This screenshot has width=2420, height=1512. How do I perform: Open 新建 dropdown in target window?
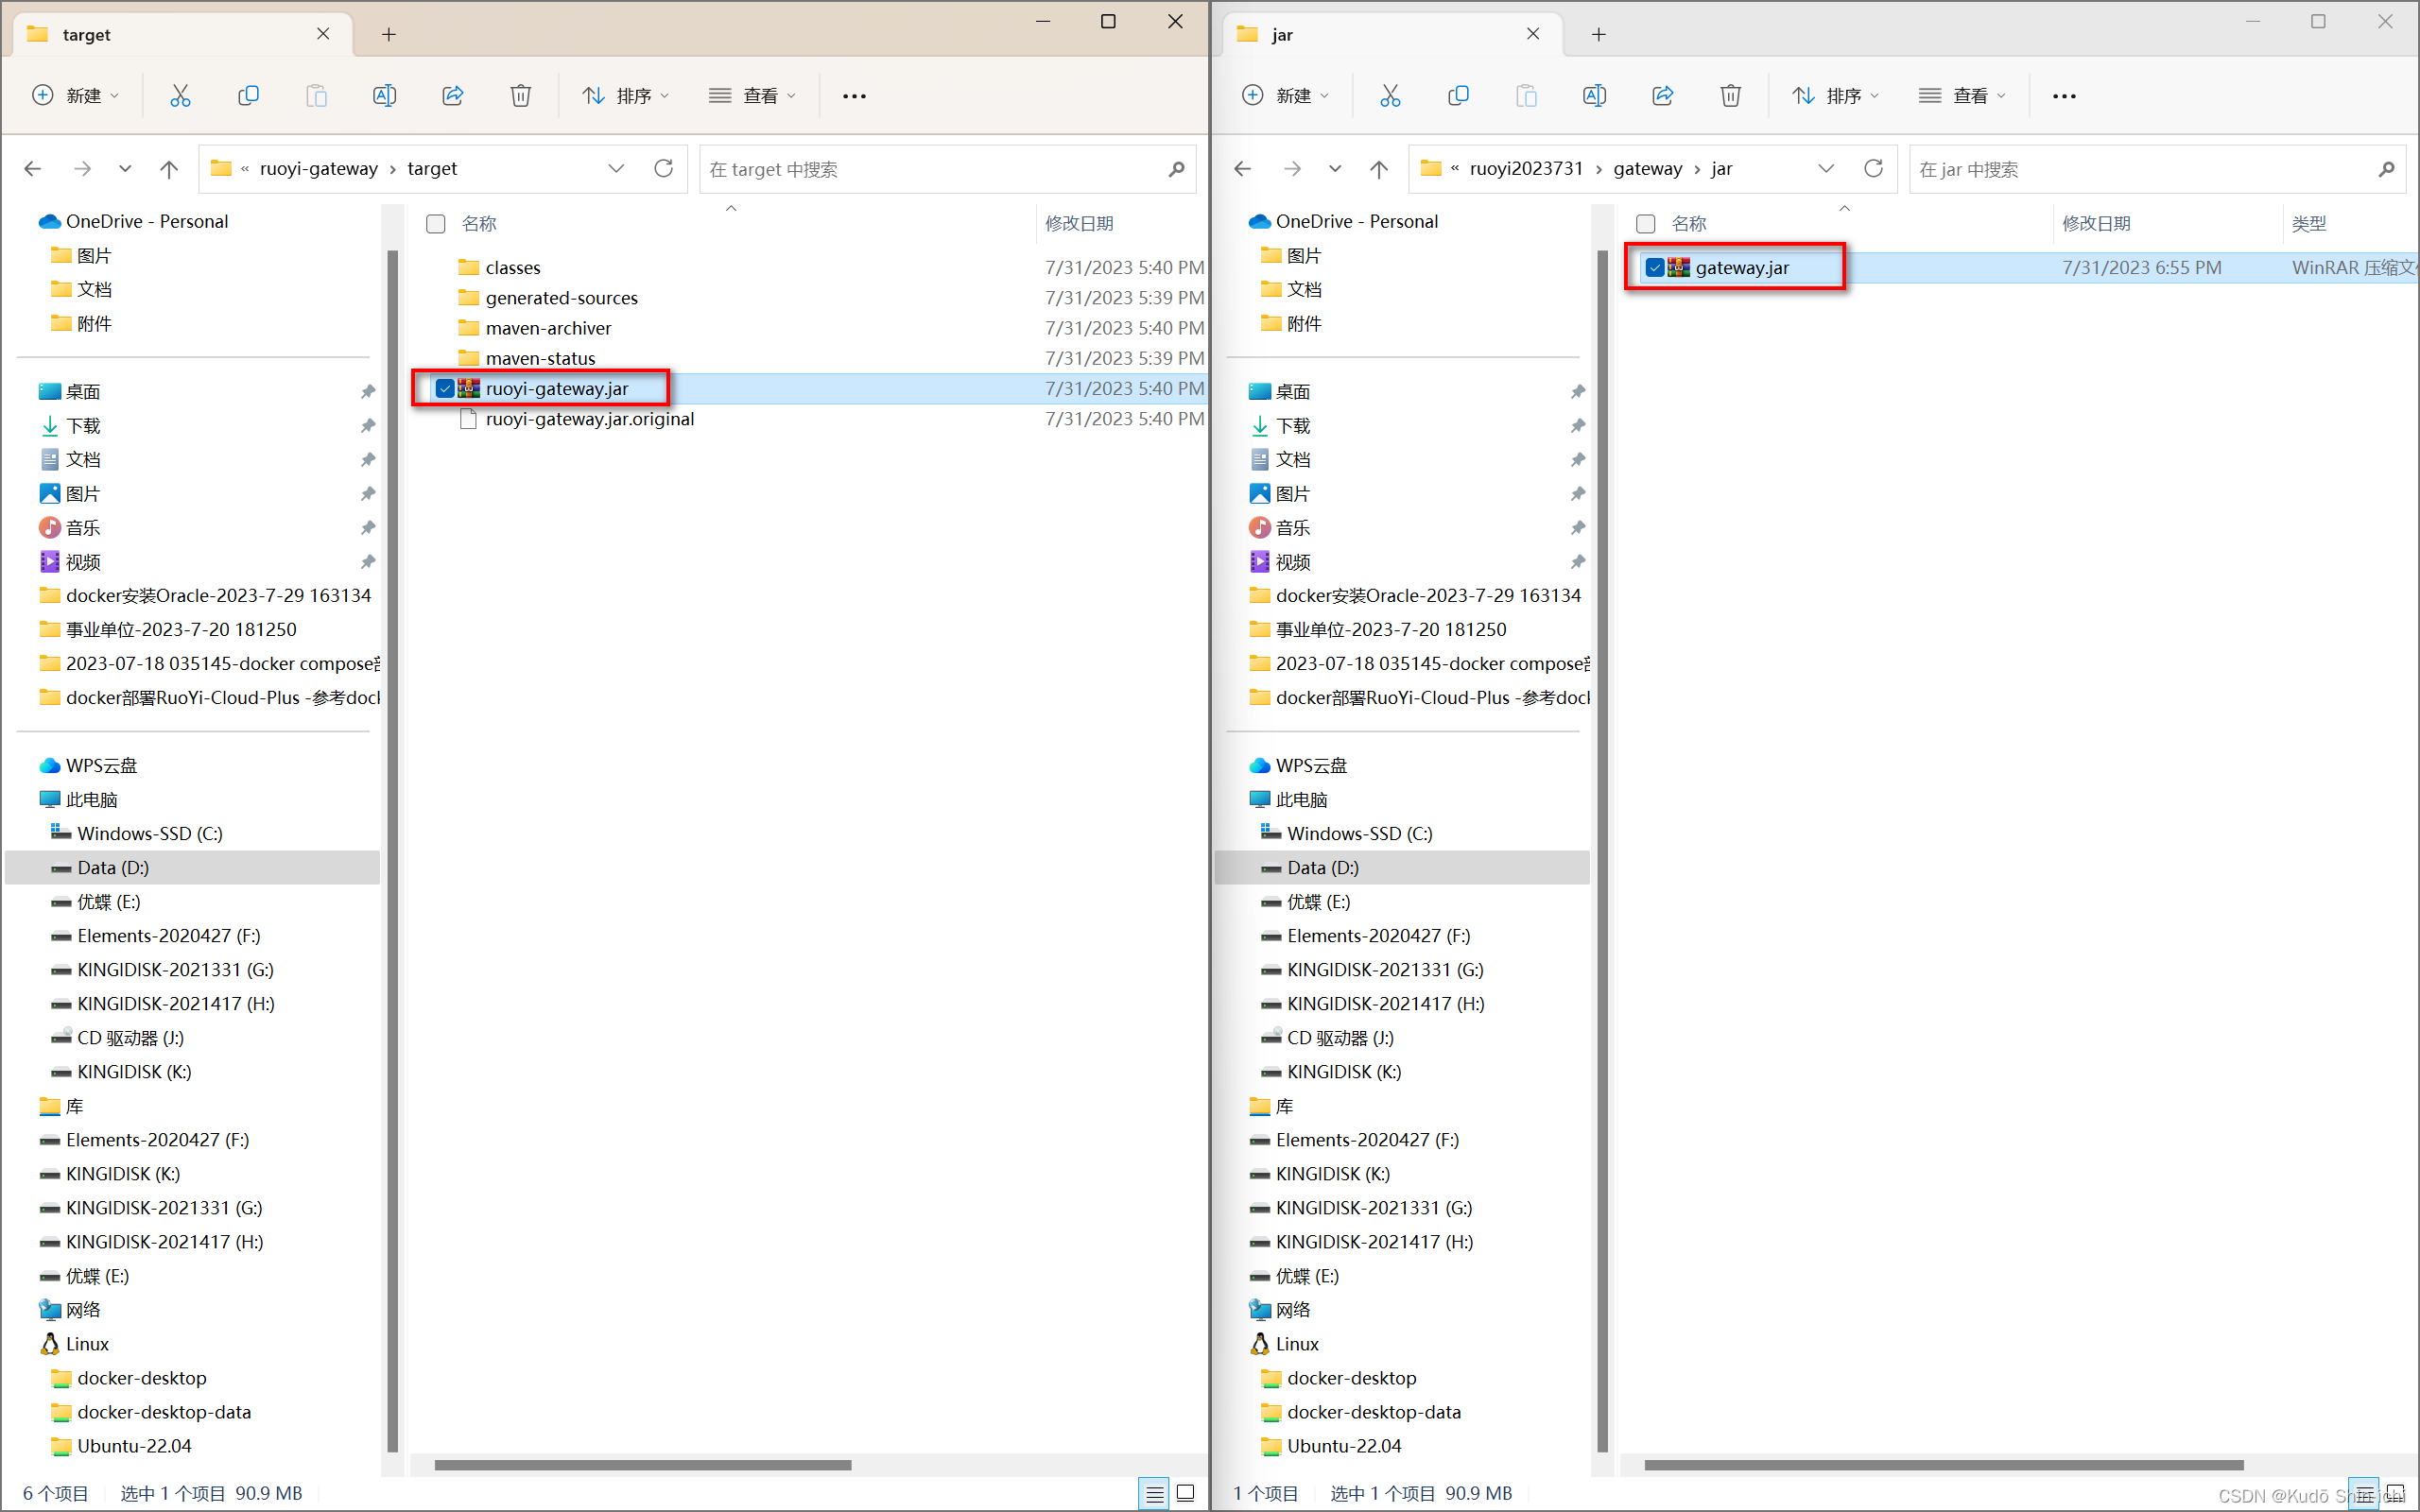[x=77, y=96]
